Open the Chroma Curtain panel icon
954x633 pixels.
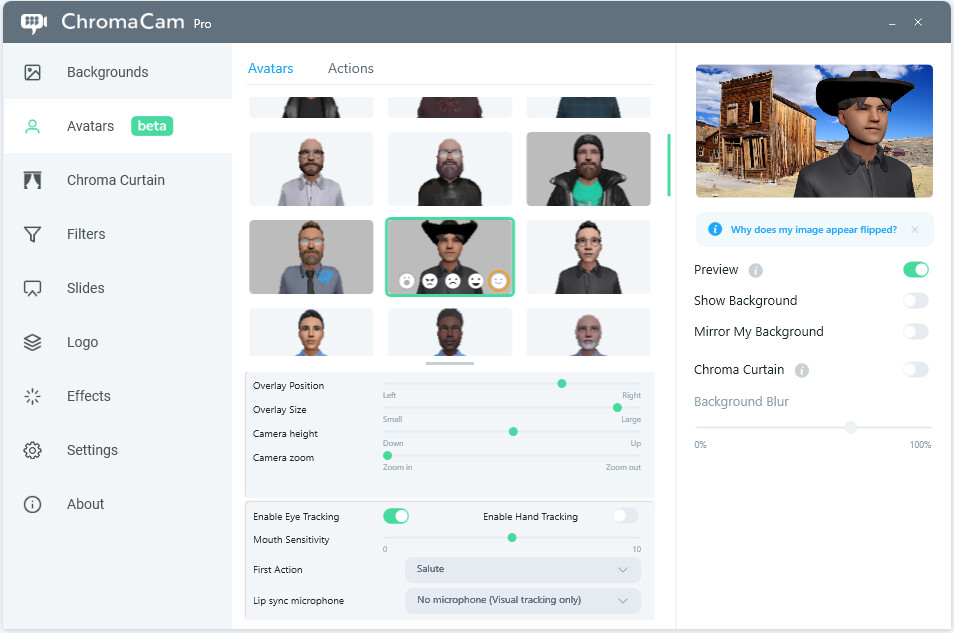pos(33,180)
